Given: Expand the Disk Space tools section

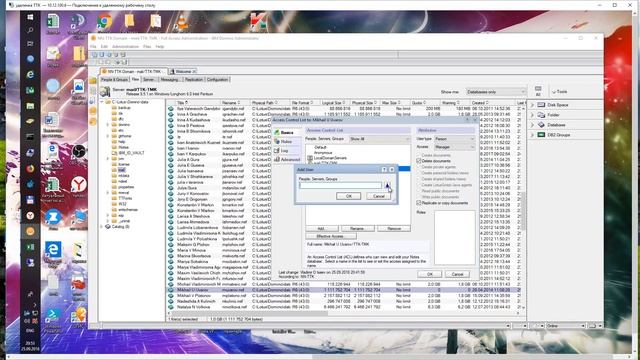Looking at the screenshot, I should [532, 105].
